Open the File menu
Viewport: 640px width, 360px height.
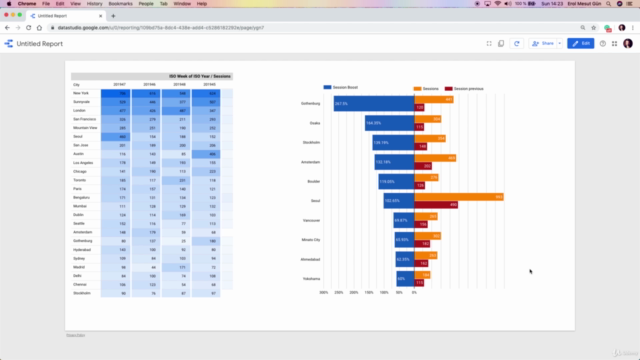click(x=46, y=4)
